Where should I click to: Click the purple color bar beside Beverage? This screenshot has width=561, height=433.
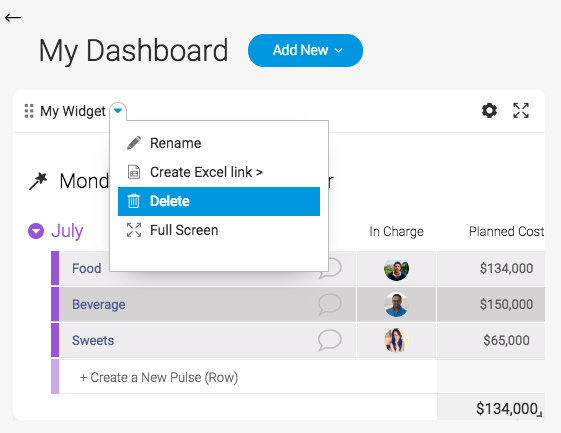(x=55, y=304)
